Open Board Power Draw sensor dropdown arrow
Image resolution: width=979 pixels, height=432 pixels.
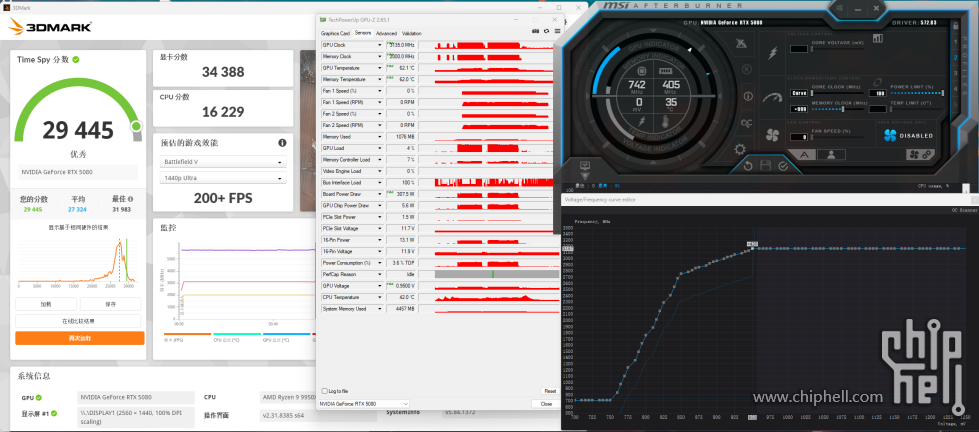click(379, 194)
